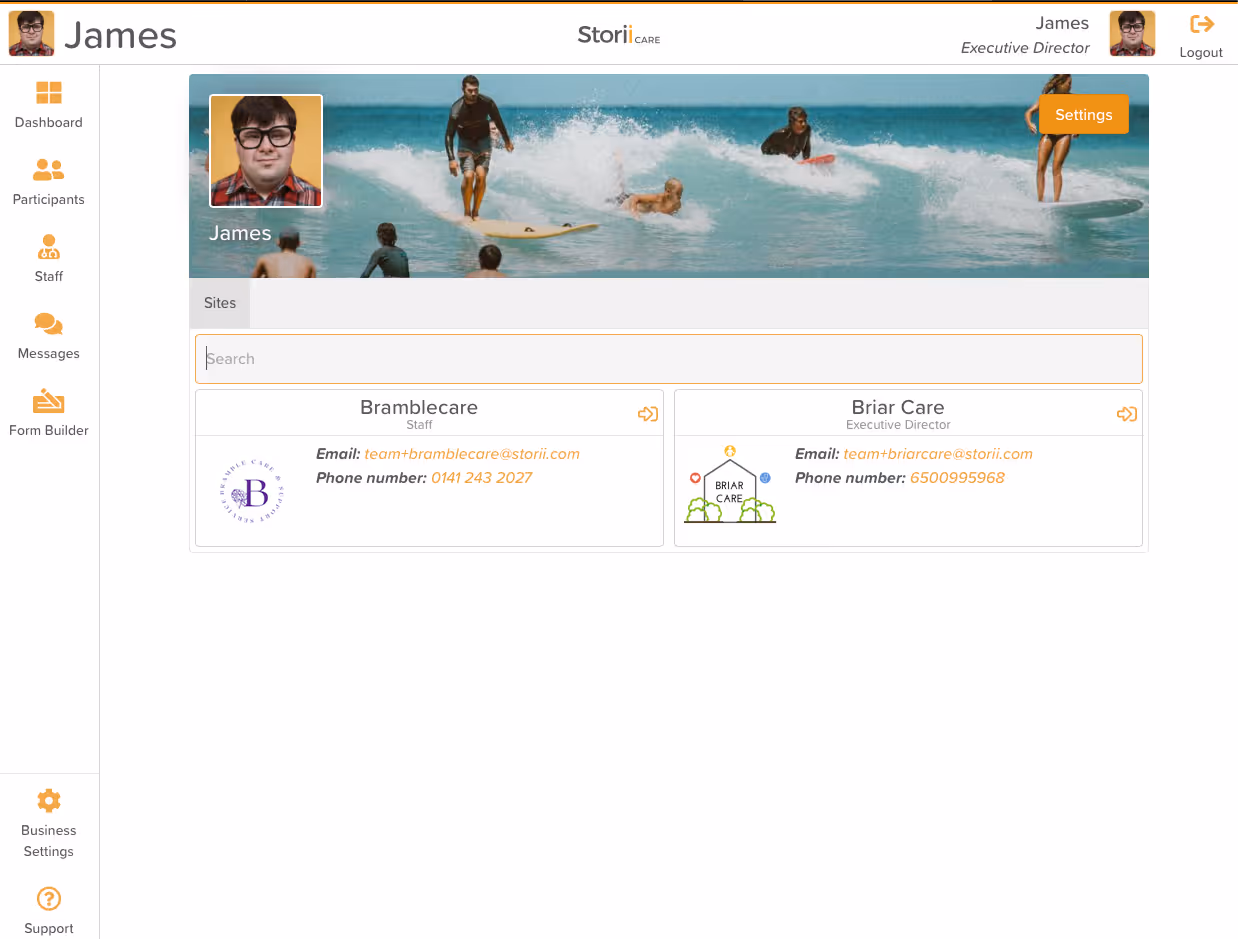Click the large James heading top-left
1238x939 pixels.
(120, 35)
